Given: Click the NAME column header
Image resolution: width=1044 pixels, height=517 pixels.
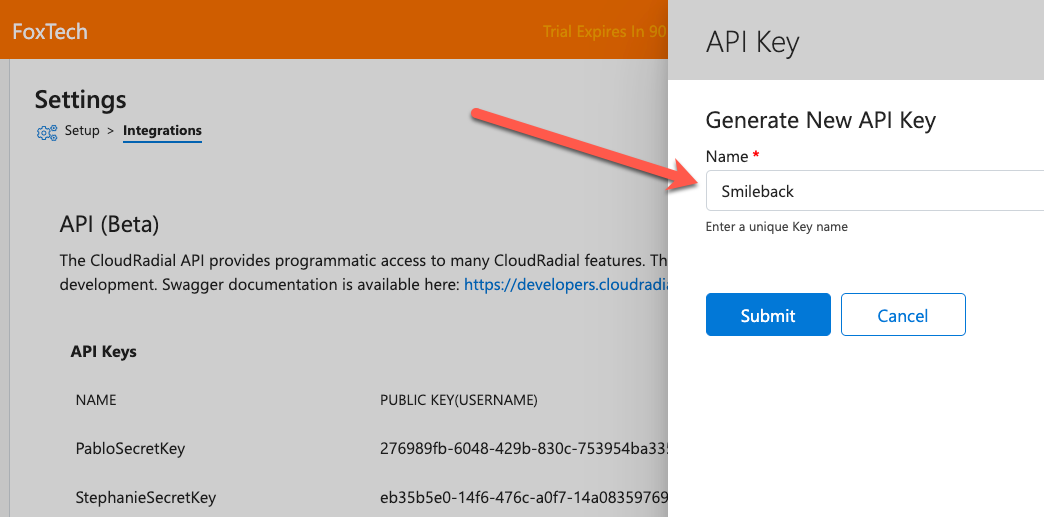Looking at the screenshot, I should 96,400.
